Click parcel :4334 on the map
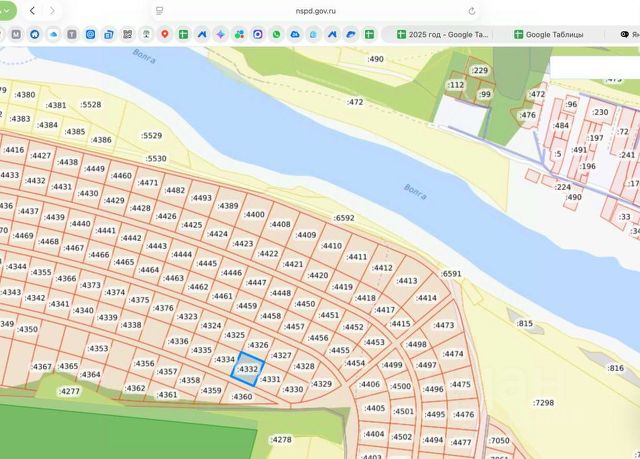640x459 pixels. pos(224,359)
